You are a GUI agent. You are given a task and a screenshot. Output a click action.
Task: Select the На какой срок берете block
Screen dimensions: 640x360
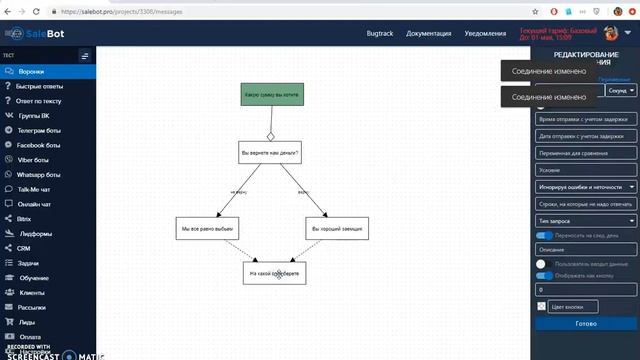point(274,273)
